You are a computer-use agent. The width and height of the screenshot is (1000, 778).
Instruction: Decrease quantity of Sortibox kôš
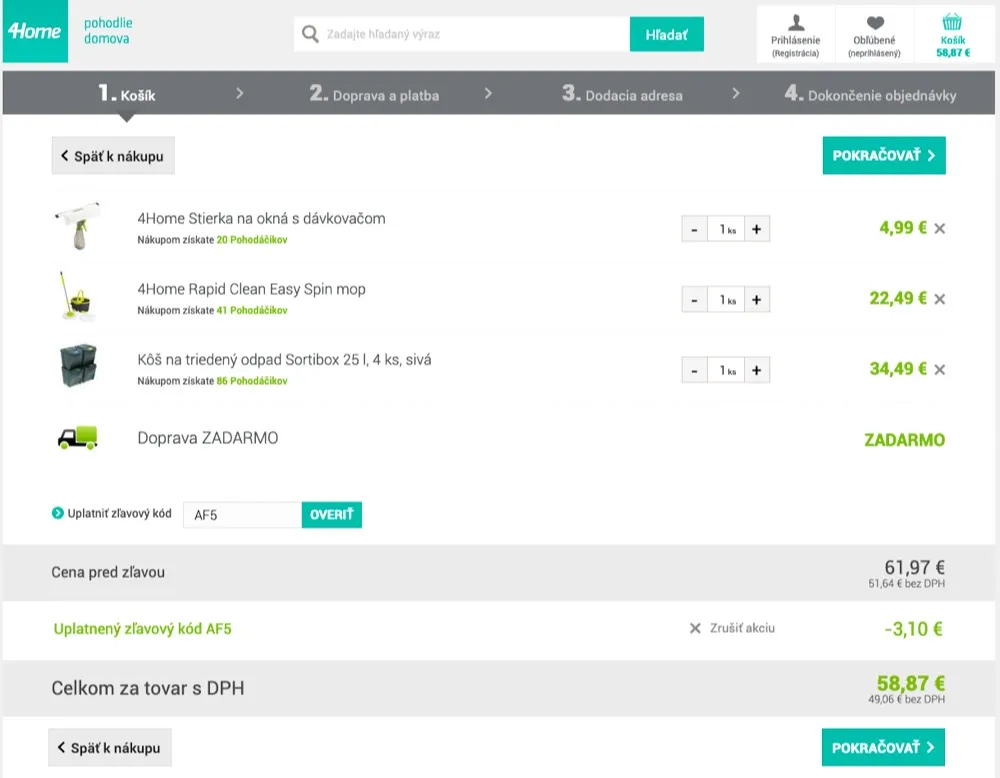tap(695, 371)
